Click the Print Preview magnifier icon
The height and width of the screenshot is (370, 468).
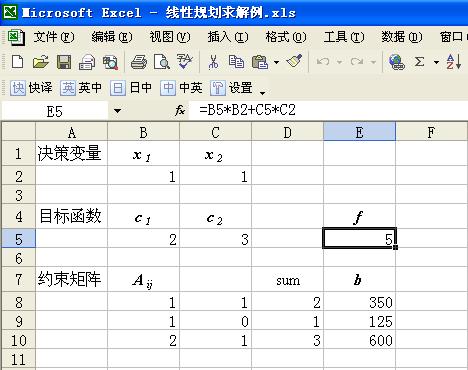pos(162,62)
